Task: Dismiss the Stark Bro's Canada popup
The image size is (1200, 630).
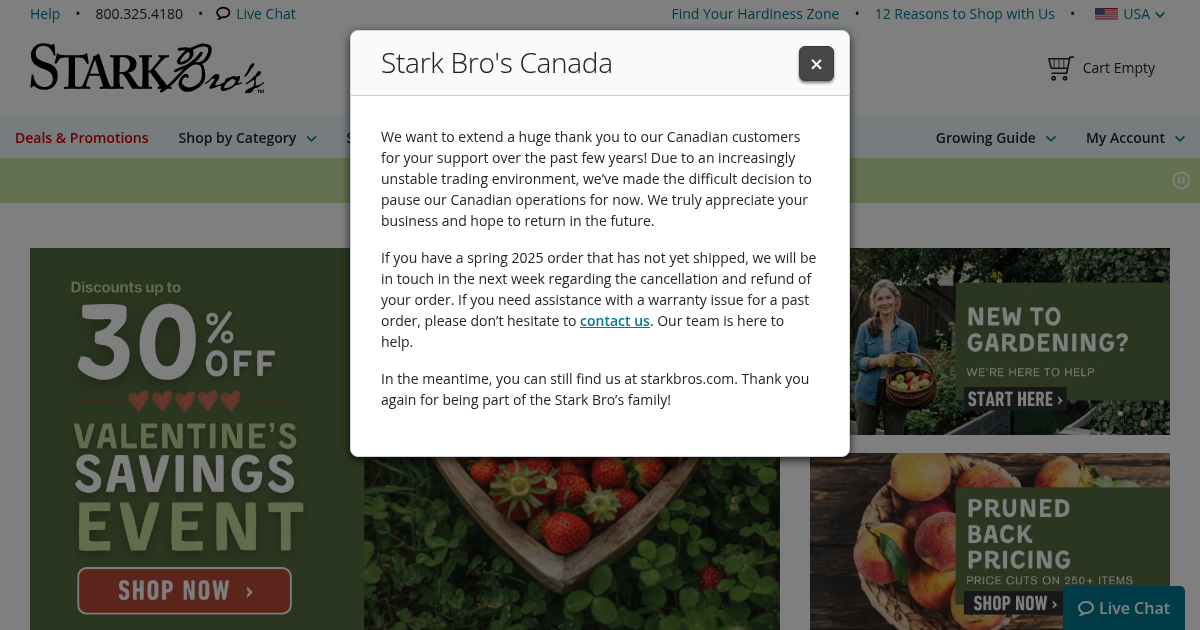Action: (x=816, y=63)
